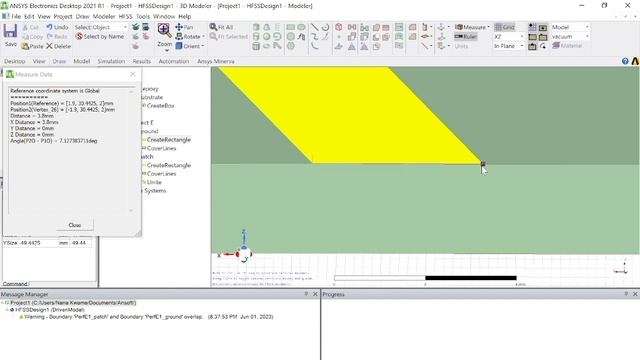Switch to the Results ribbon tab

point(142,61)
